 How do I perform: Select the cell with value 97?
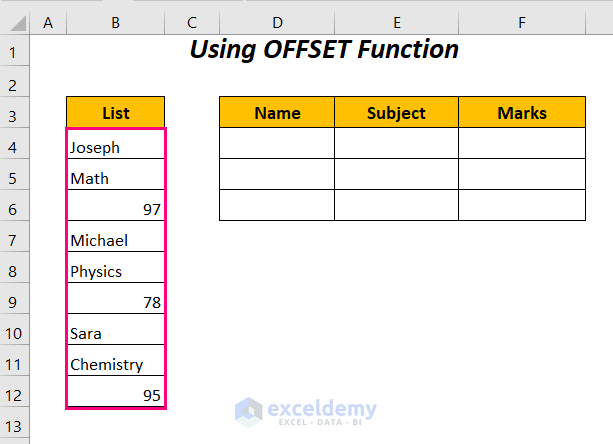point(116,209)
